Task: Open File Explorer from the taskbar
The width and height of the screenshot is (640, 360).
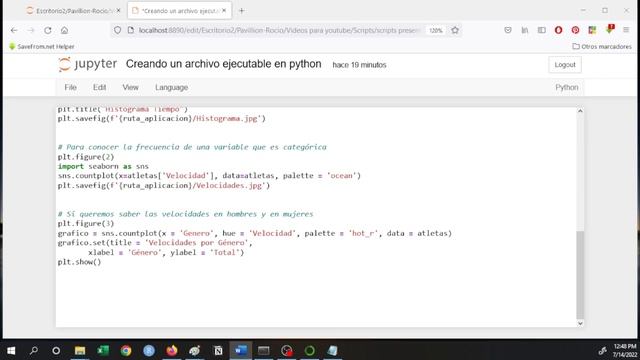Action: [80, 350]
